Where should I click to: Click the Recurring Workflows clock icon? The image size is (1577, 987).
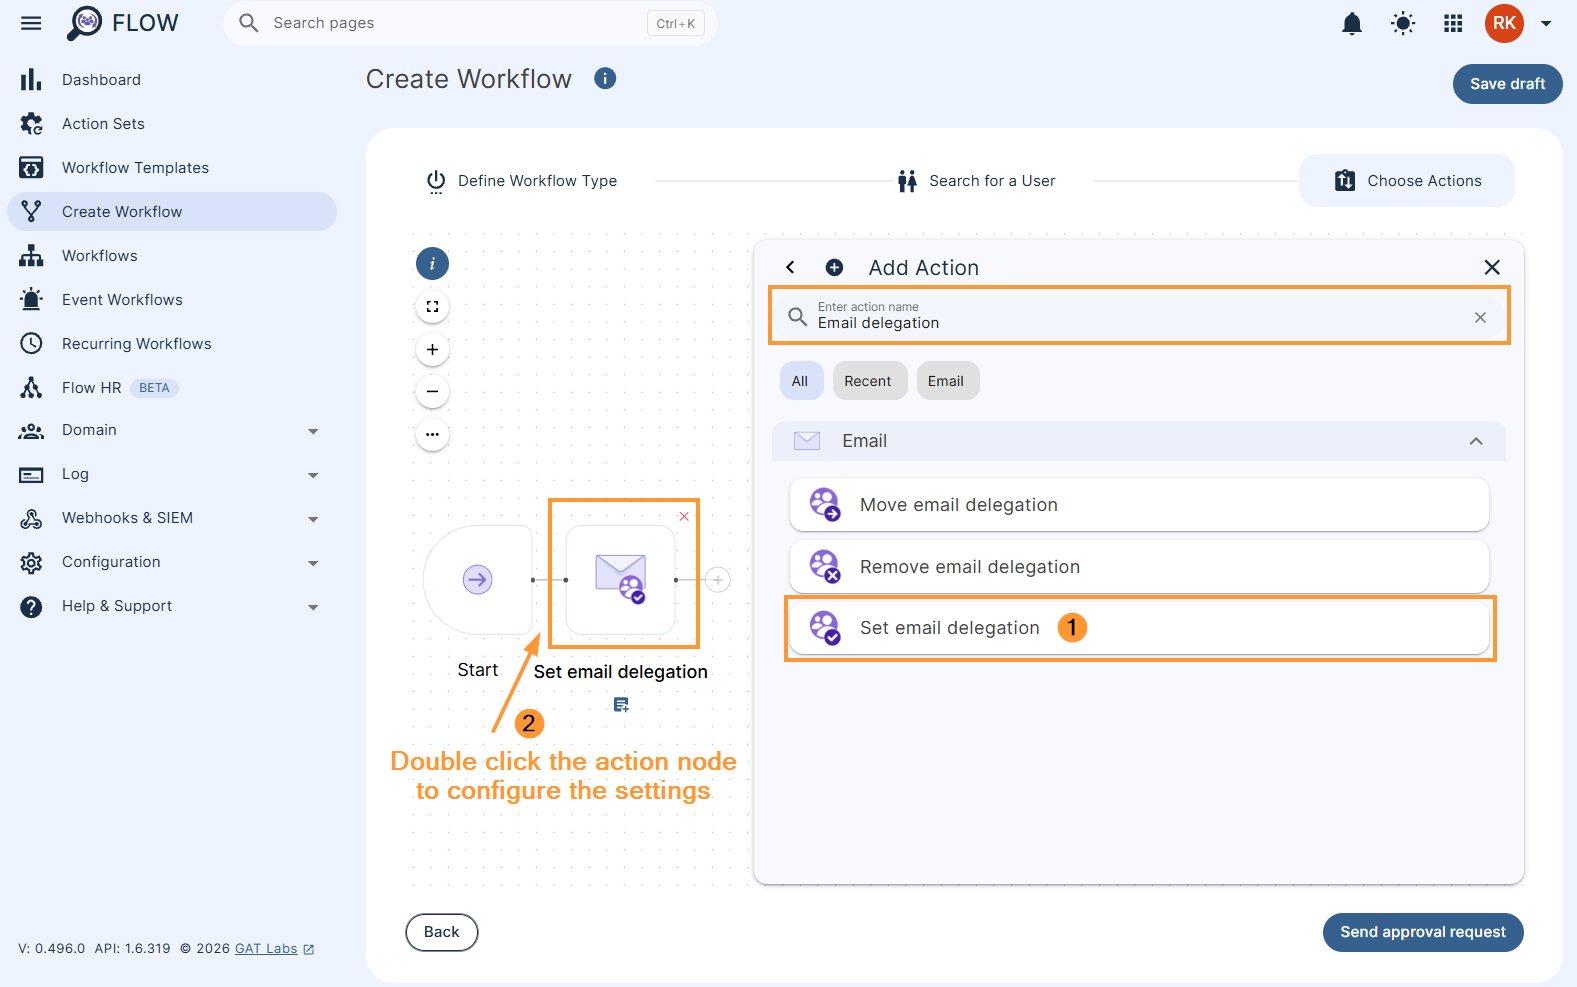(x=31, y=343)
